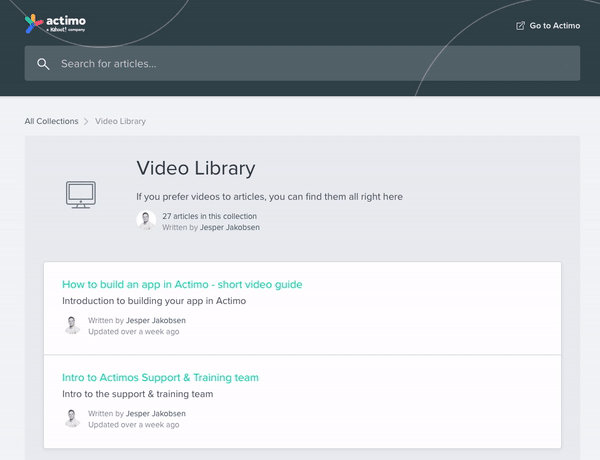600x460 pixels.
Task: Click the monitor icon for Video Library
Action: click(x=81, y=193)
